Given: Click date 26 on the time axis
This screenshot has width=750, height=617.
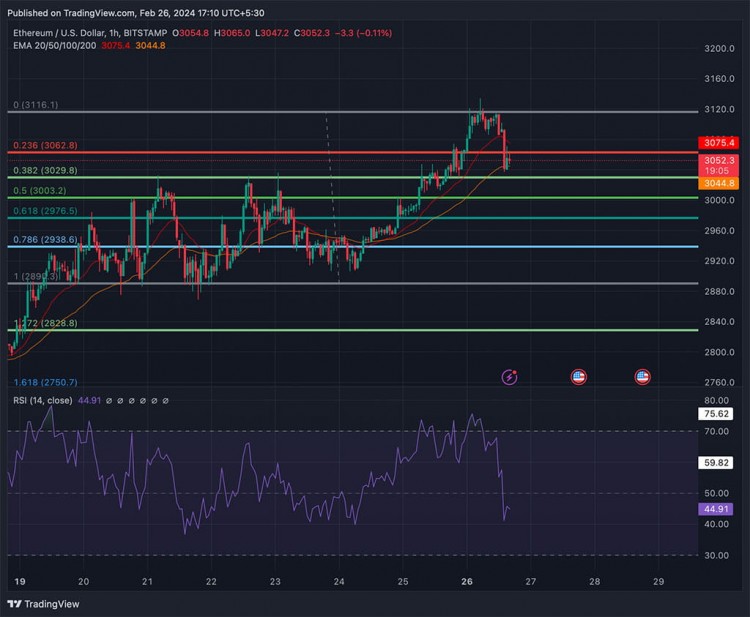Looking at the screenshot, I should pyautogui.click(x=465, y=581).
